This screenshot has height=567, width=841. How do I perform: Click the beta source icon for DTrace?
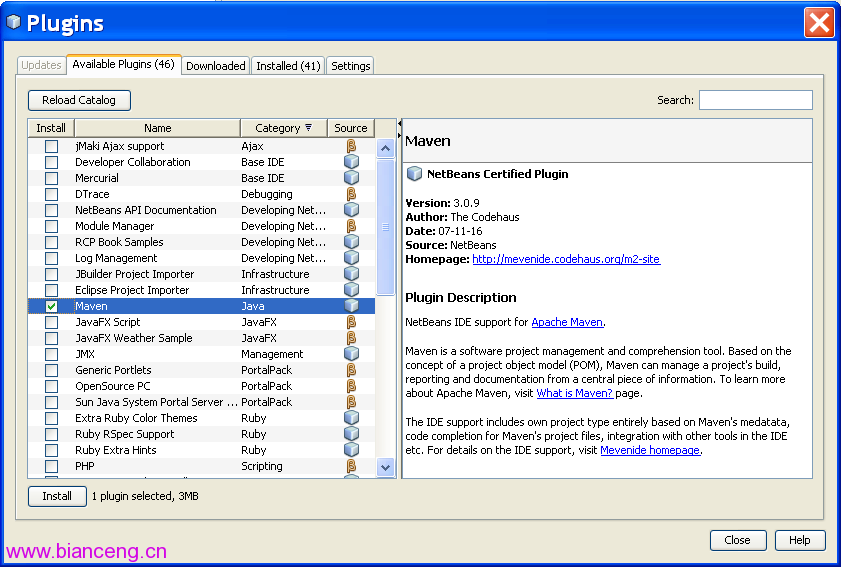coord(351,194)
